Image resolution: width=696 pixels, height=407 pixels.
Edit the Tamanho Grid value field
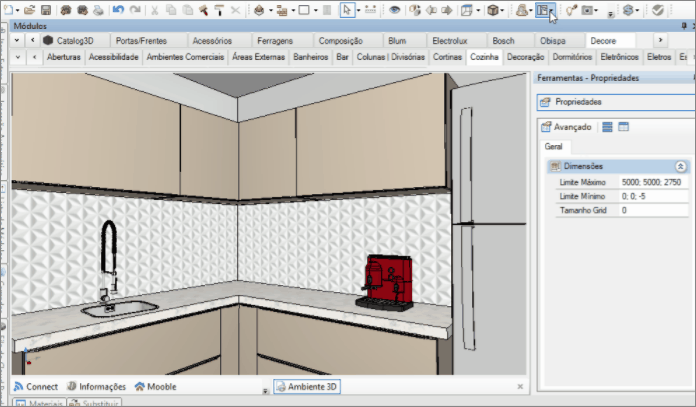point(653,210)
